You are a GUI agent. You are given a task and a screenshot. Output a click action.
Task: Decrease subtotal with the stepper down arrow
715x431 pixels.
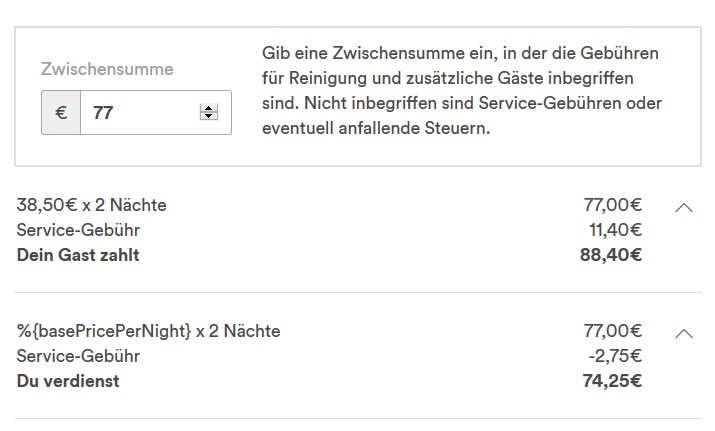point(209,117)
